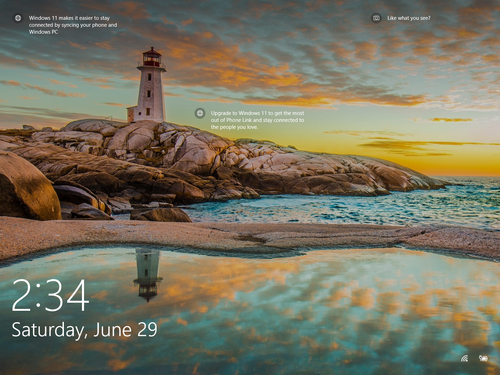Open the 'Like what you see?' feedback link
The image size is (500, 375).
click(409, 18)
